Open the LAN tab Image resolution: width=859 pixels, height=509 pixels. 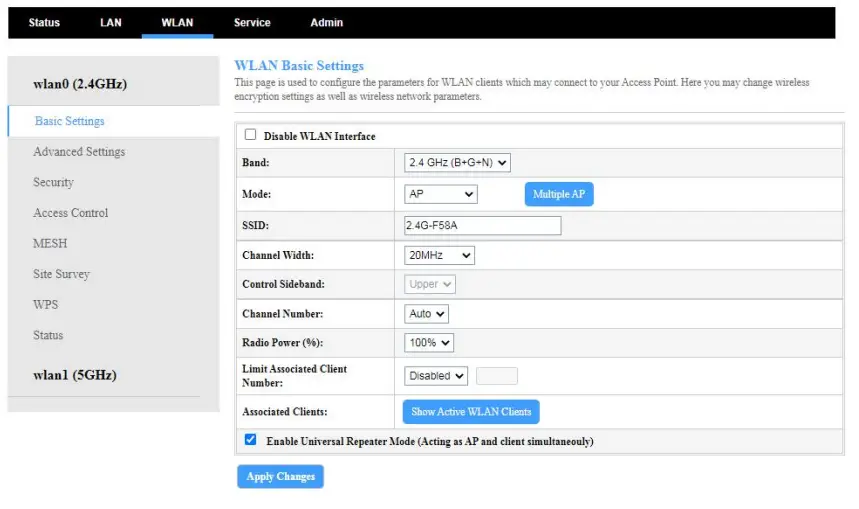[110, 22]
